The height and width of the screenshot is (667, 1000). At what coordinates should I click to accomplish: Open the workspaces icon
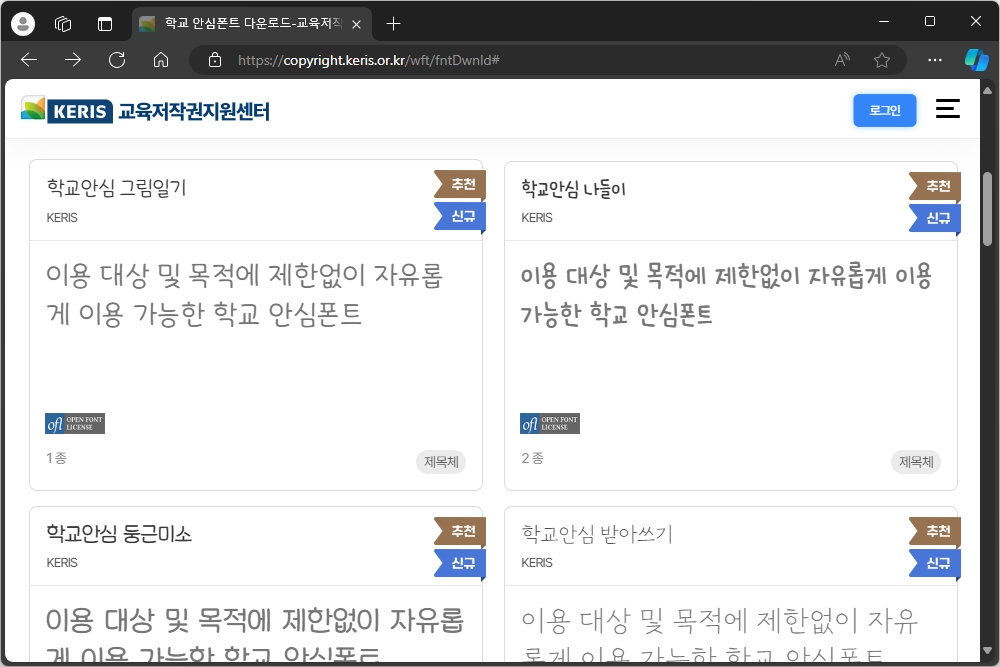62,24
